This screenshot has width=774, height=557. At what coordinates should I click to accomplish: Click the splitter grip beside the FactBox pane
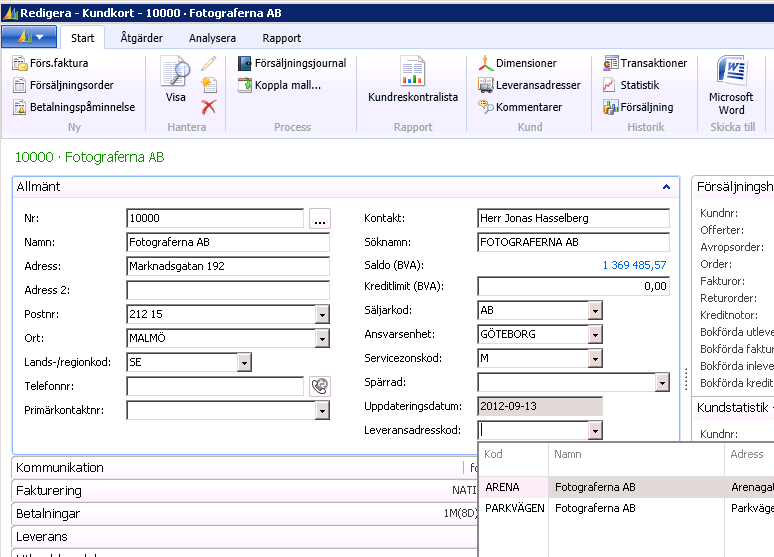(686, 379)
